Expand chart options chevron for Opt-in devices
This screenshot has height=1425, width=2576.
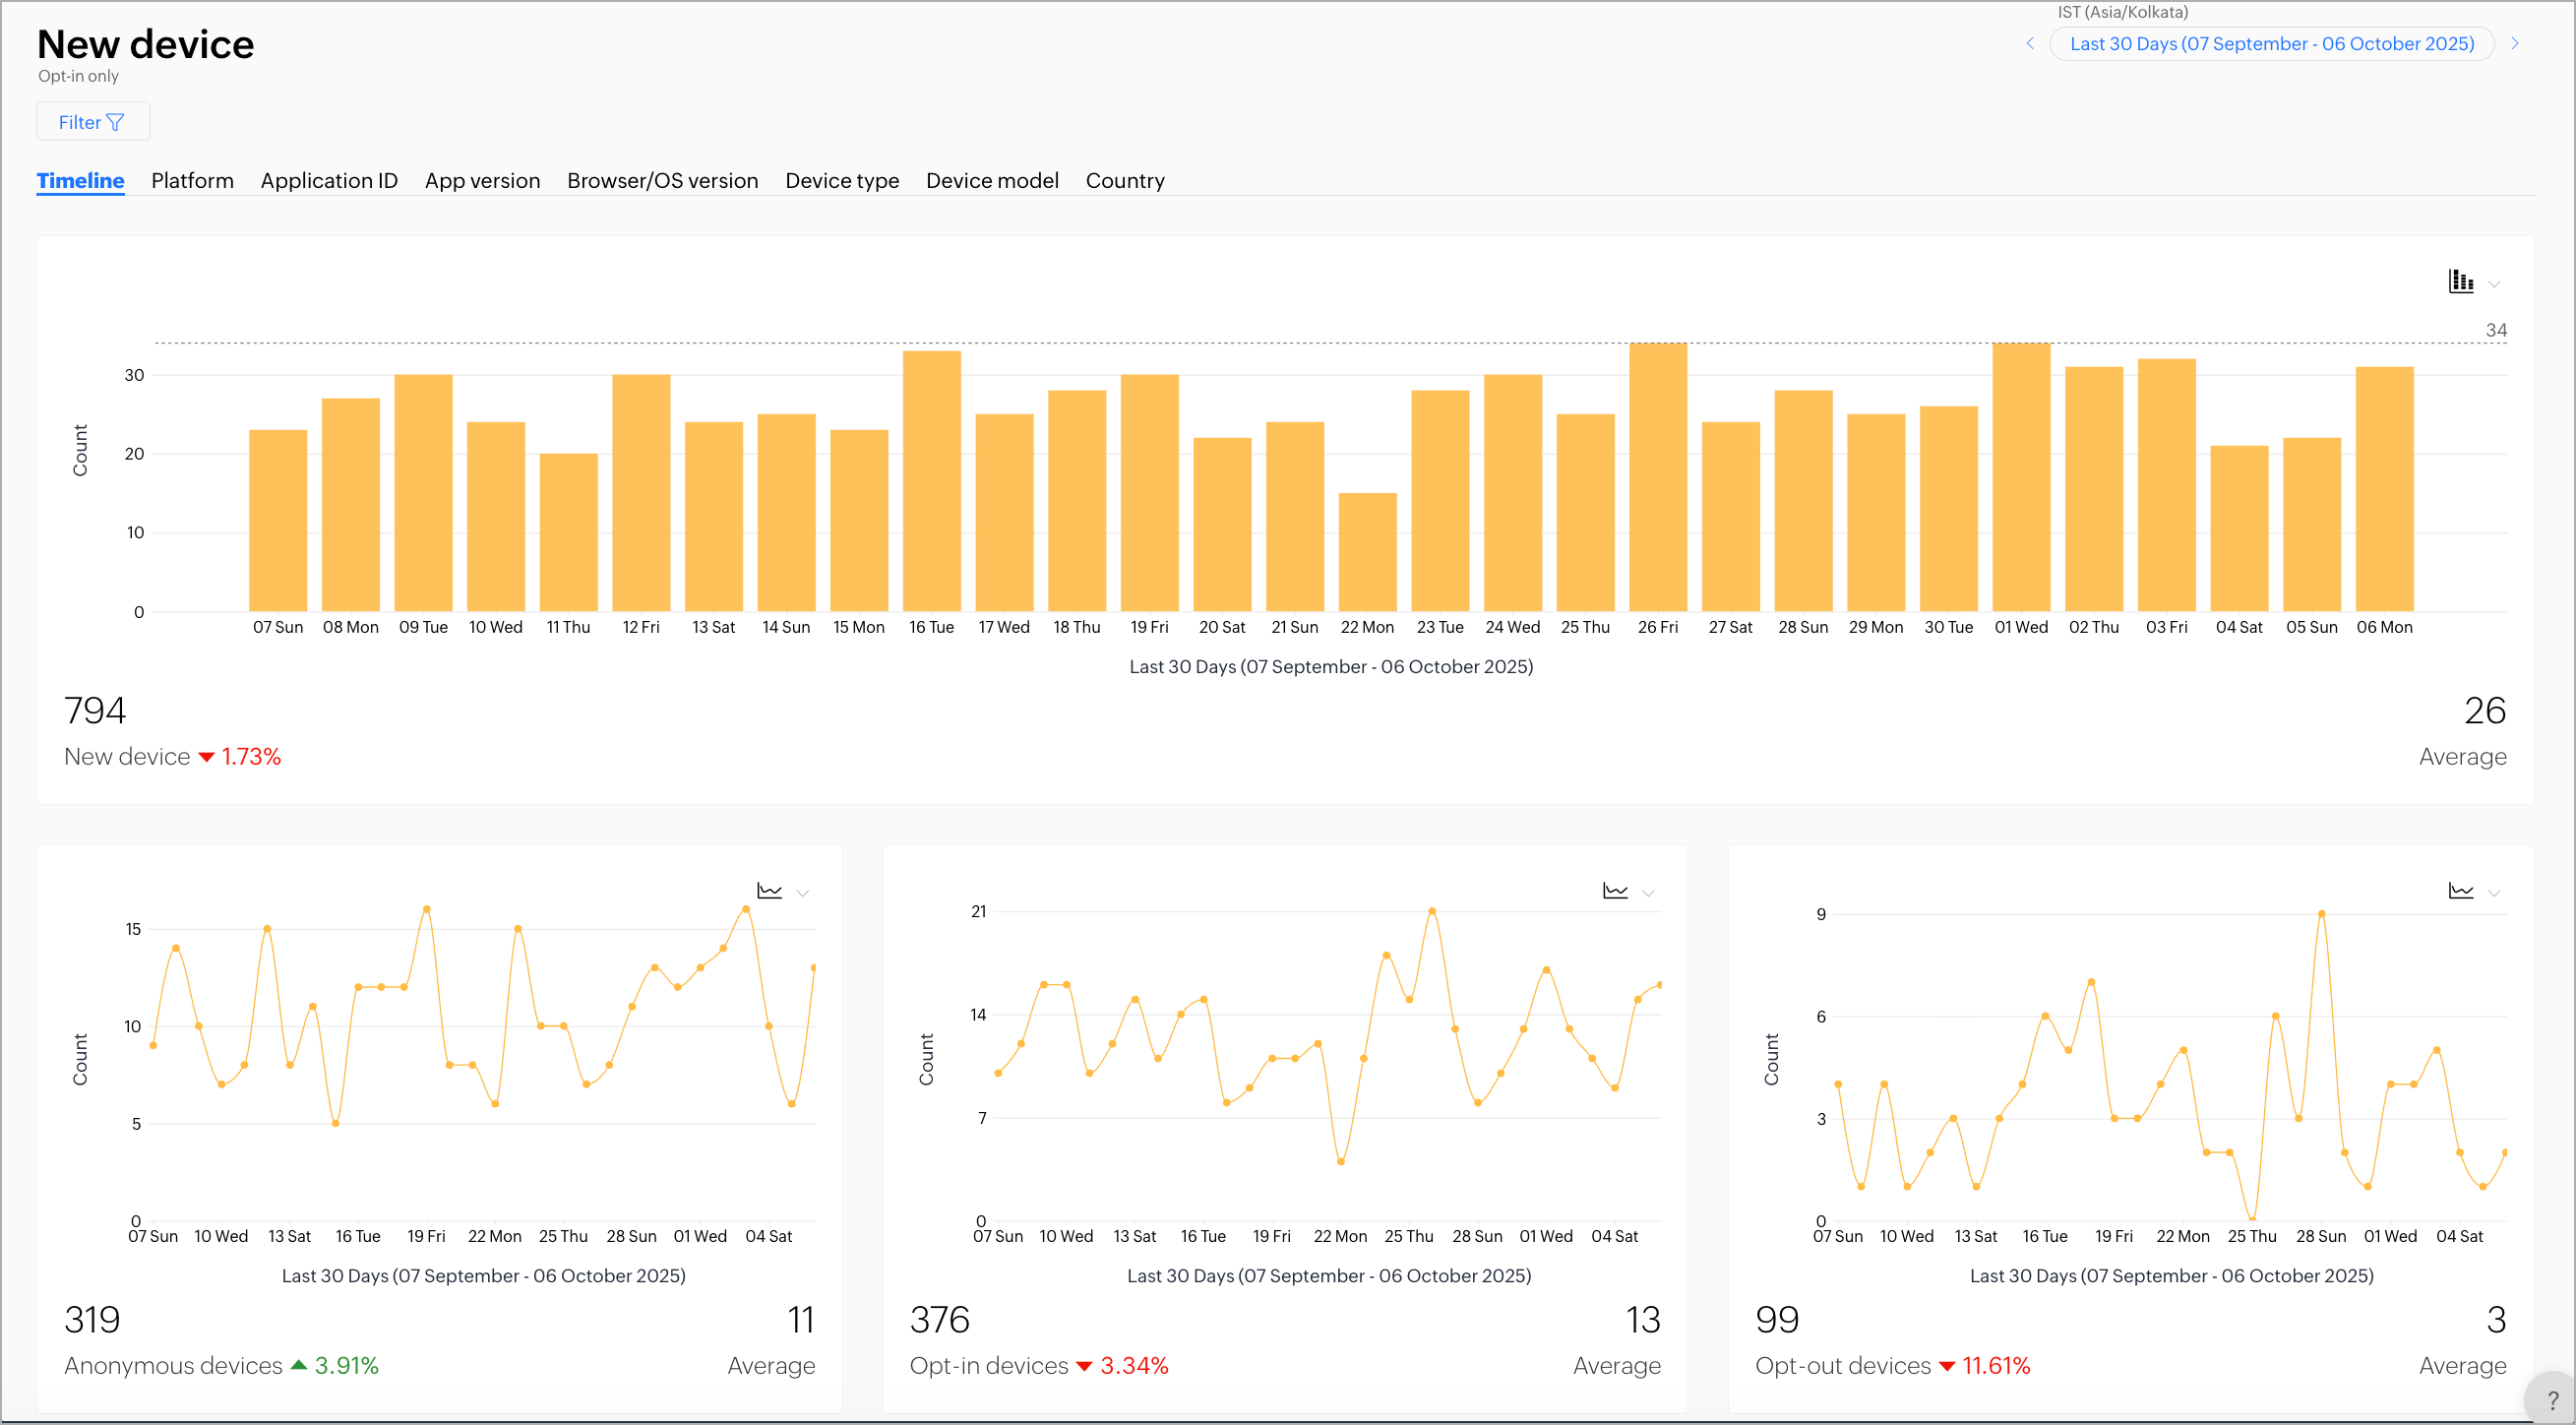[1648, 893]
